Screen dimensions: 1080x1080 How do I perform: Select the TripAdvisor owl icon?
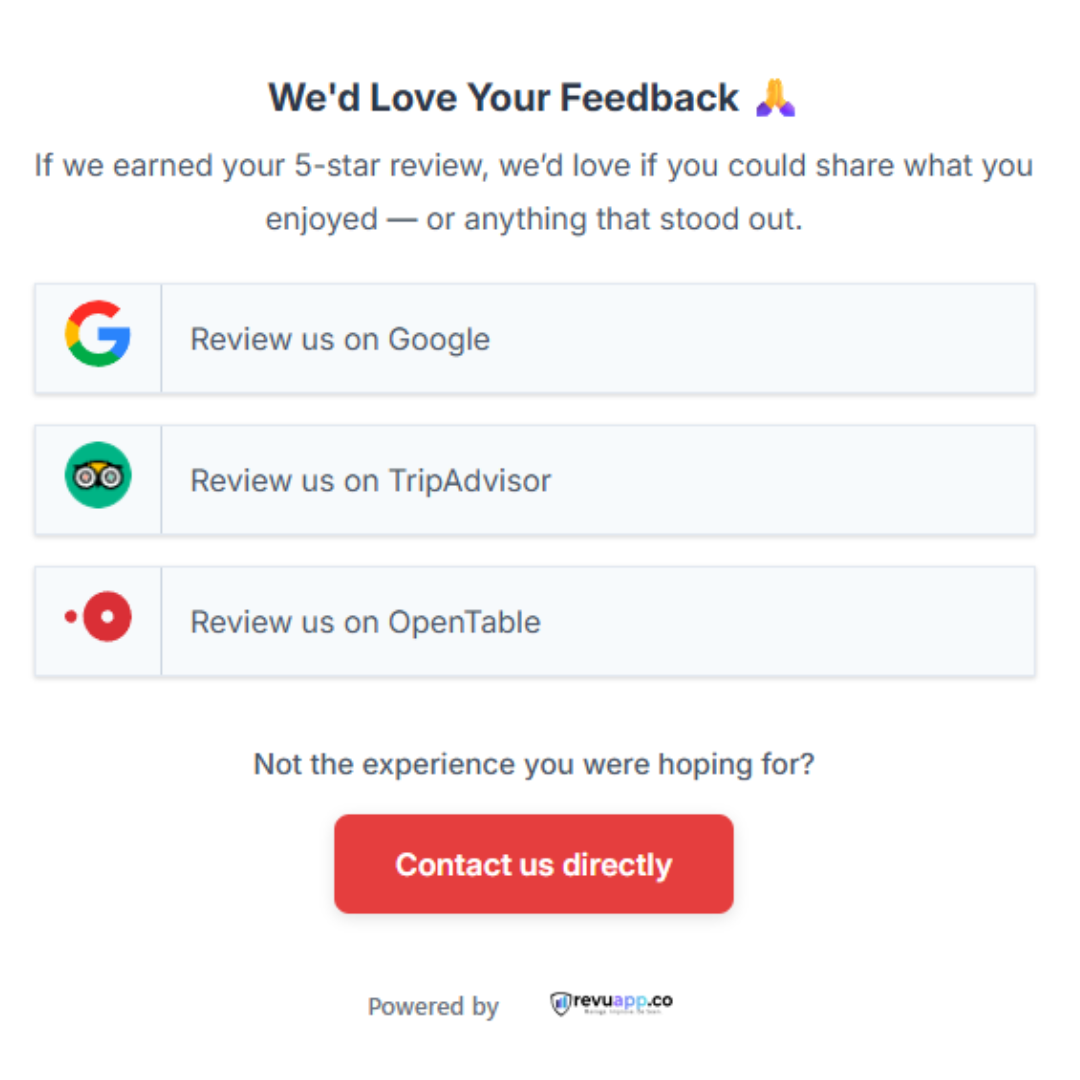coord(98,477)
